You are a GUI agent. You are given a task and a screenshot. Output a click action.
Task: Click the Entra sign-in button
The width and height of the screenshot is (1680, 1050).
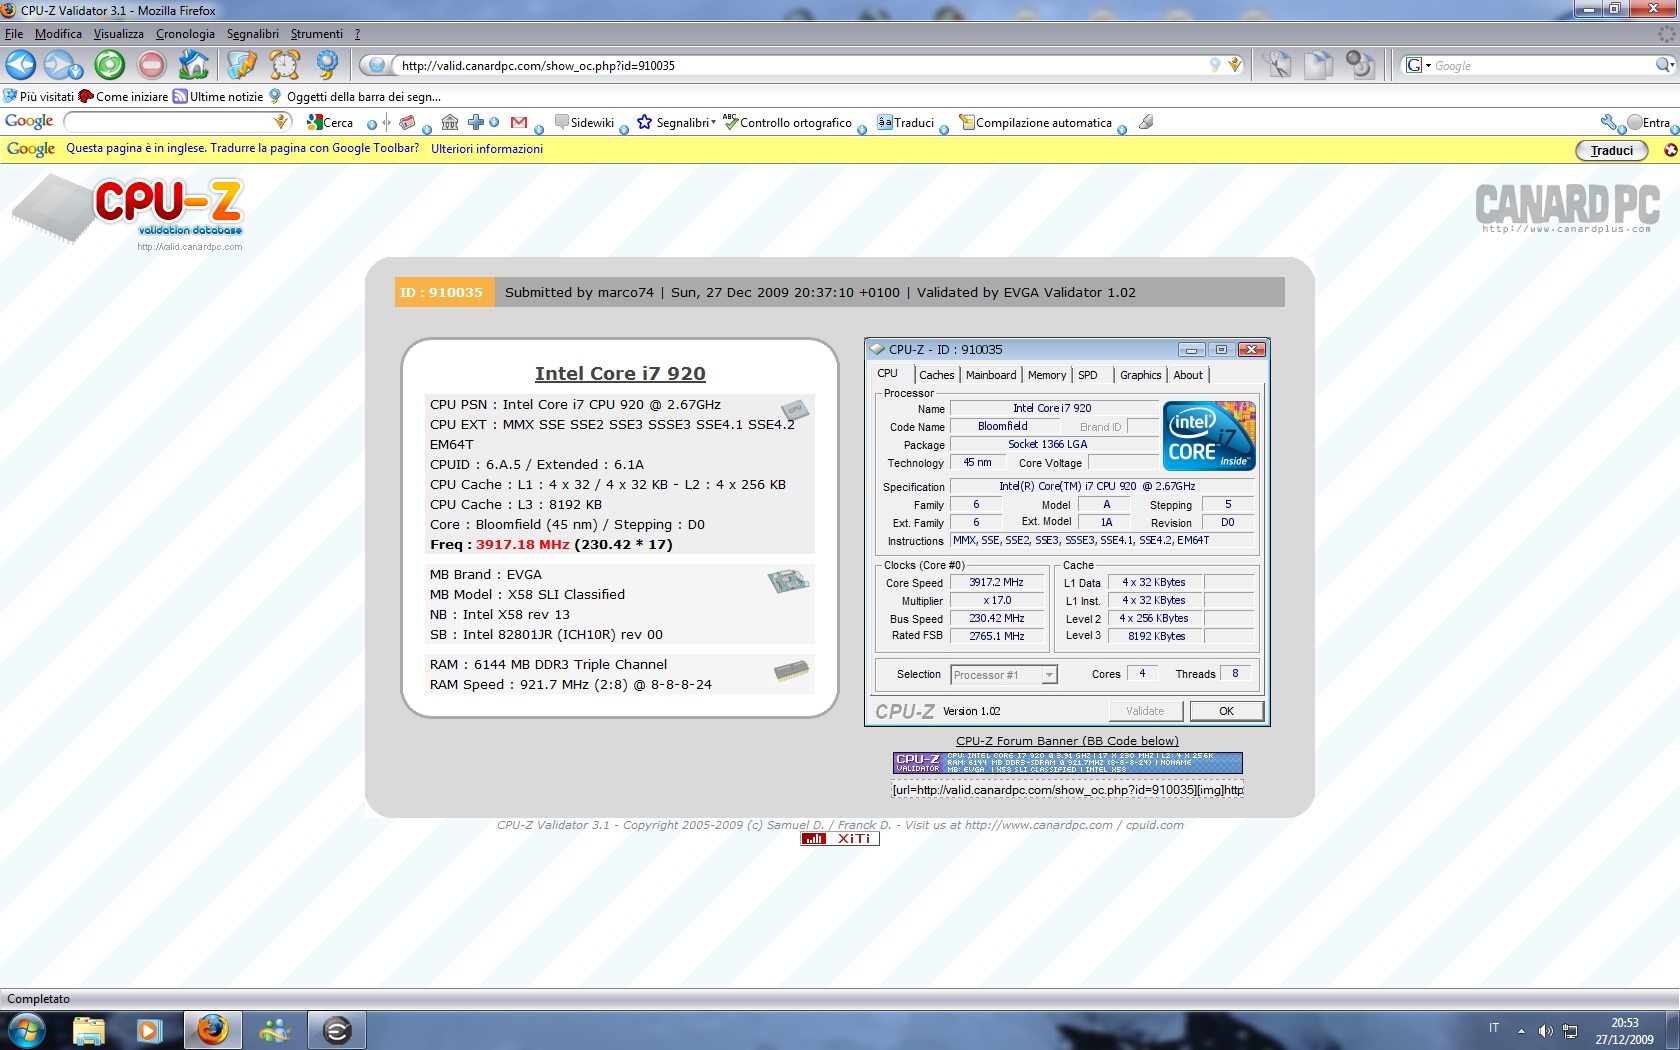[x=1649, y=122]
